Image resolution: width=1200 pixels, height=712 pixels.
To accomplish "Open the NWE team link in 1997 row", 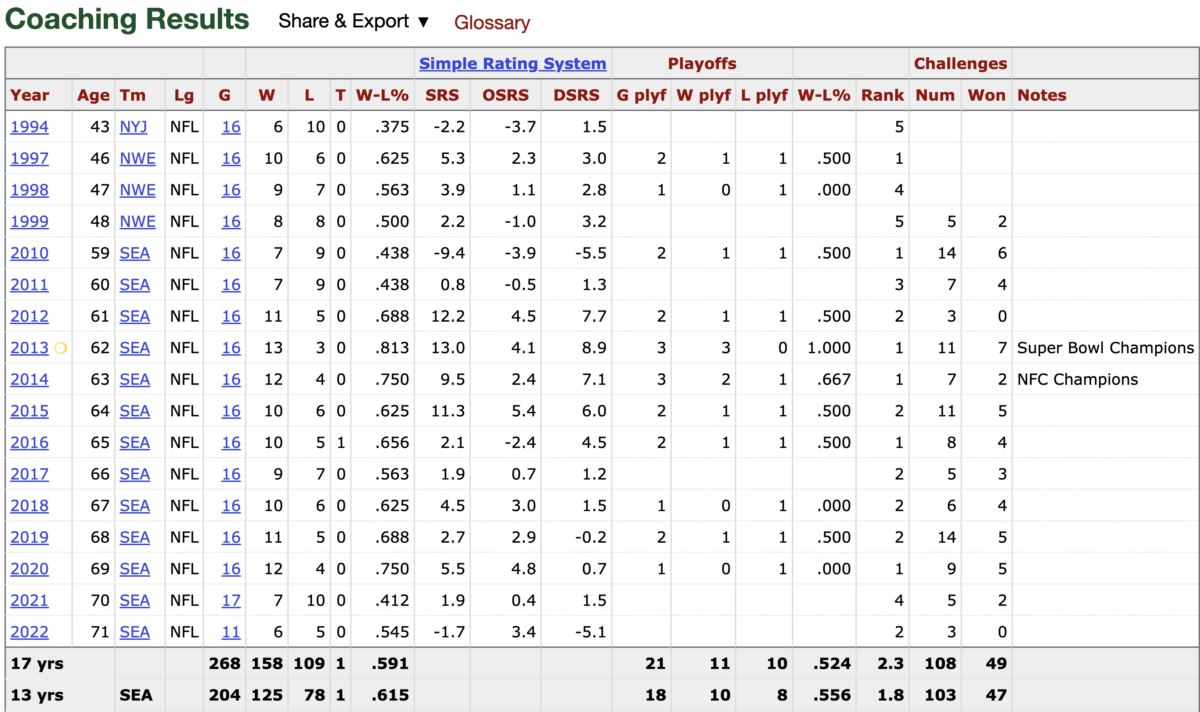I will point(137,158).
